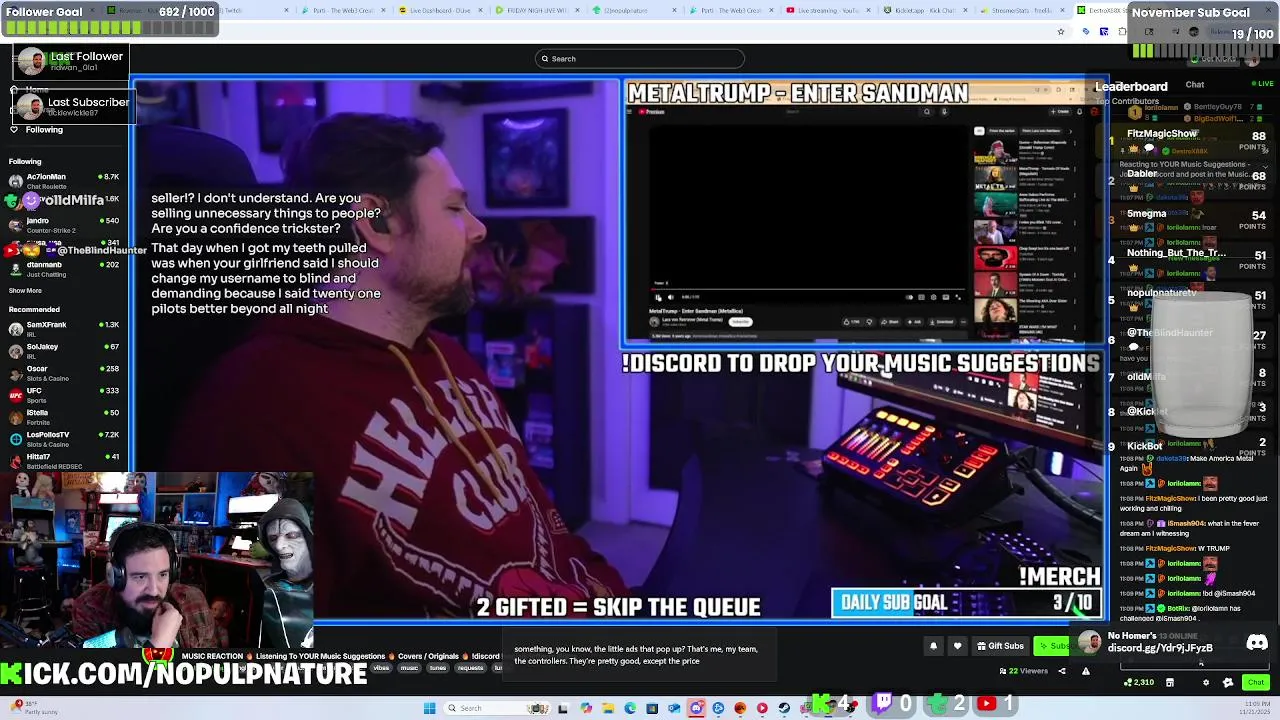Click FitzMagicShow on the leaderboard

pos(1161,133)
